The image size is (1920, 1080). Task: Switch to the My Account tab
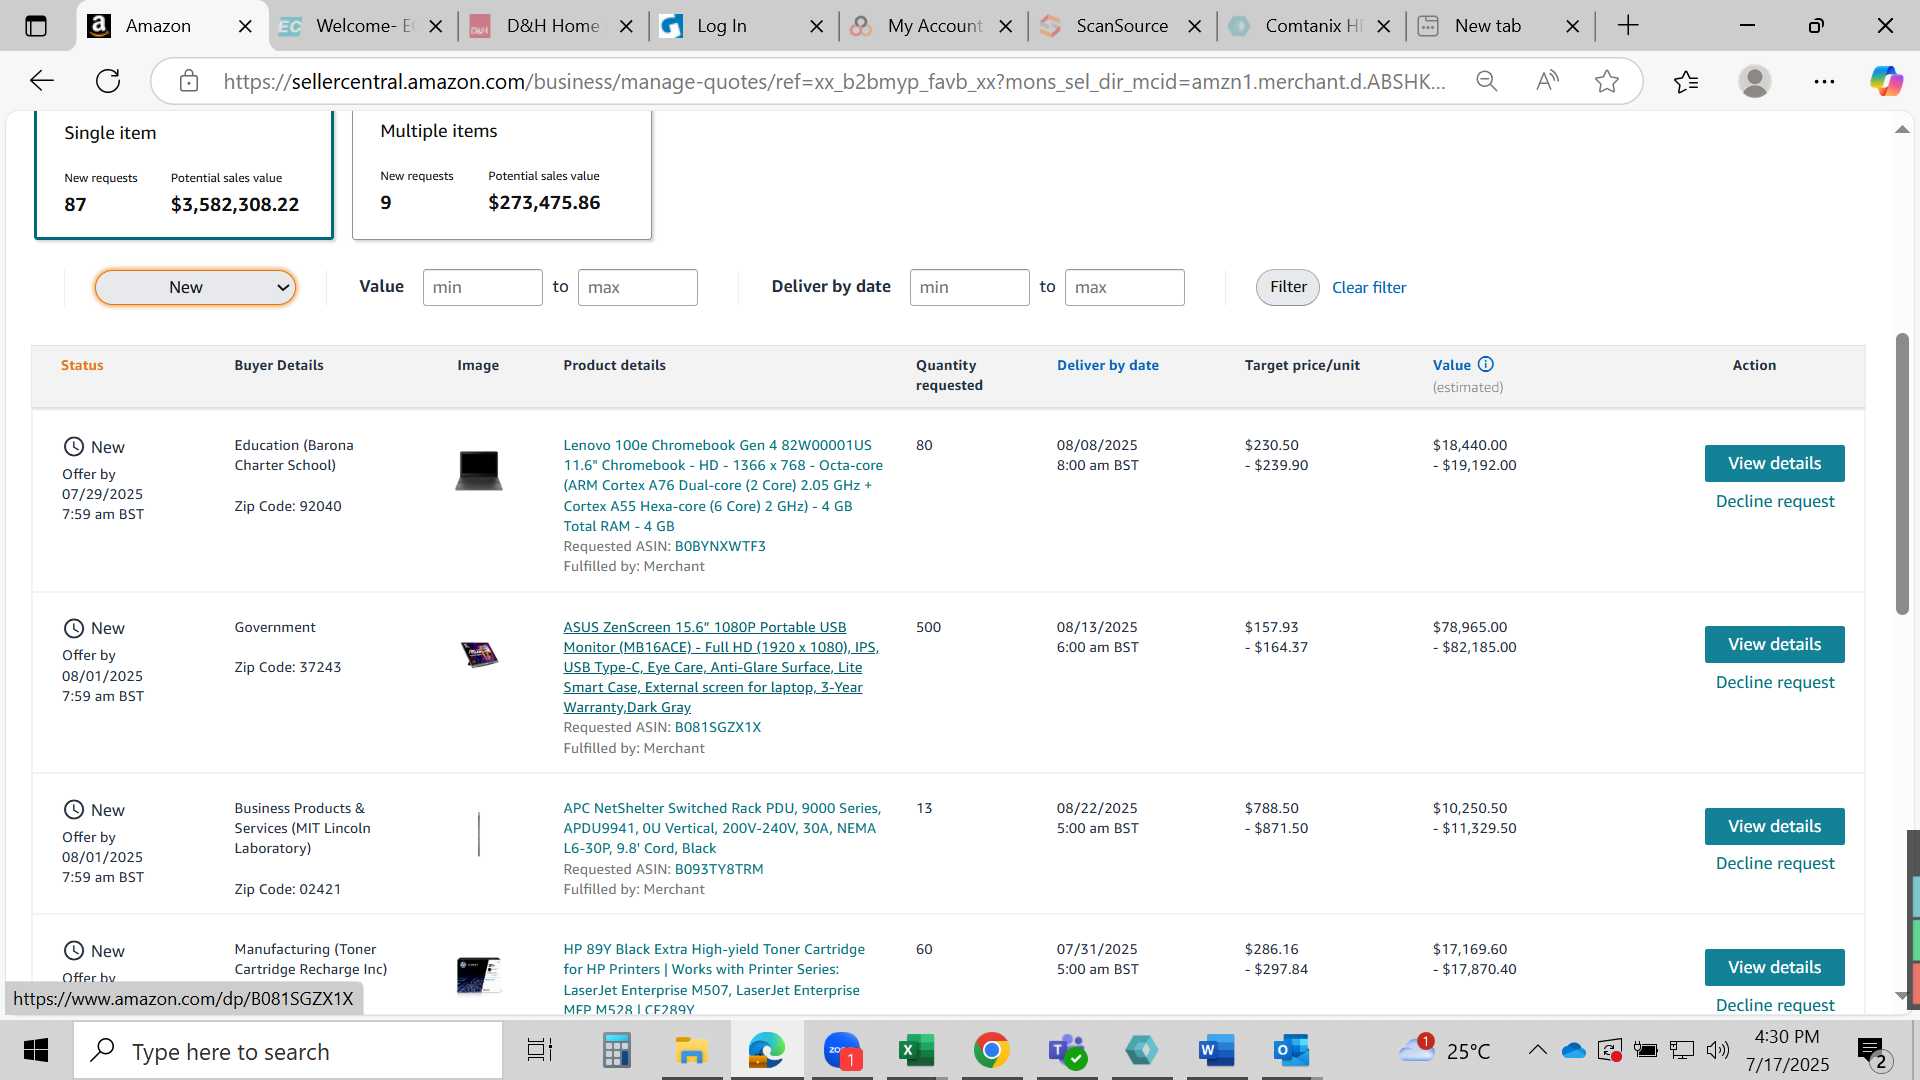point(934,26)
